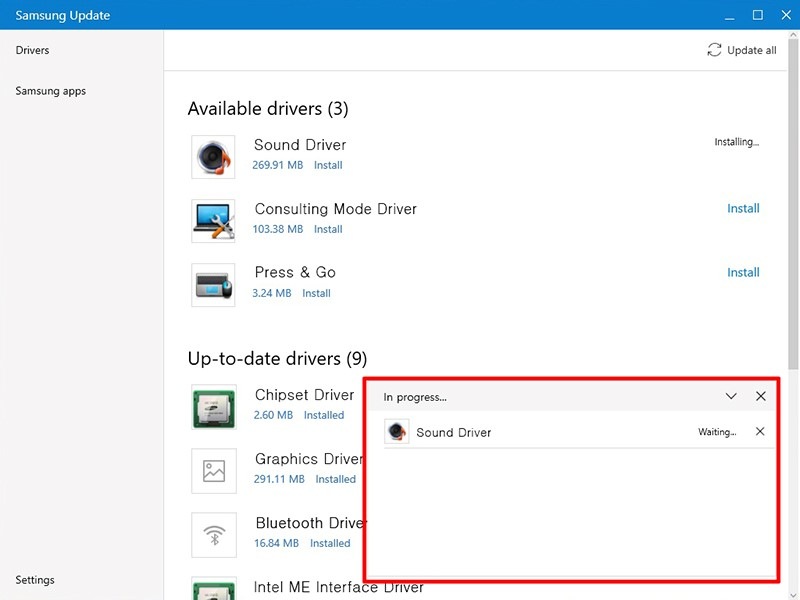Install the Consulting Mode Driver via right button
The image size is (800, 600).
click(x=743, y=208)
